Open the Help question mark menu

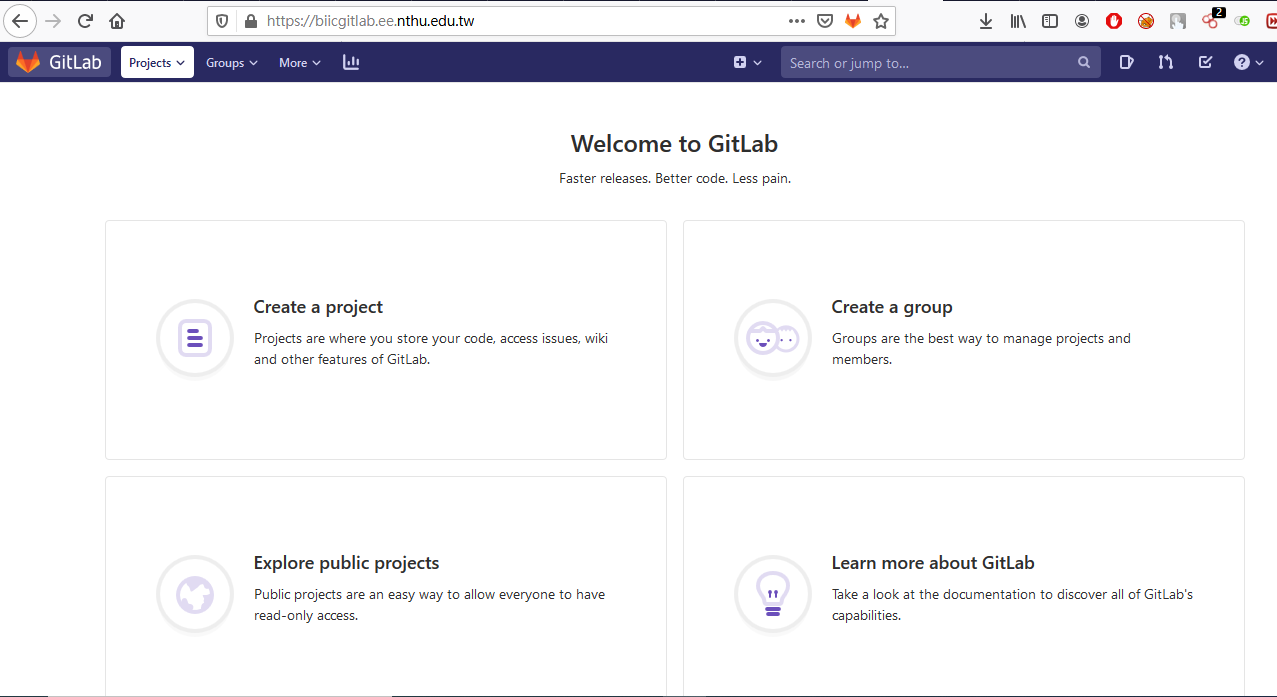pos(1248,62)
